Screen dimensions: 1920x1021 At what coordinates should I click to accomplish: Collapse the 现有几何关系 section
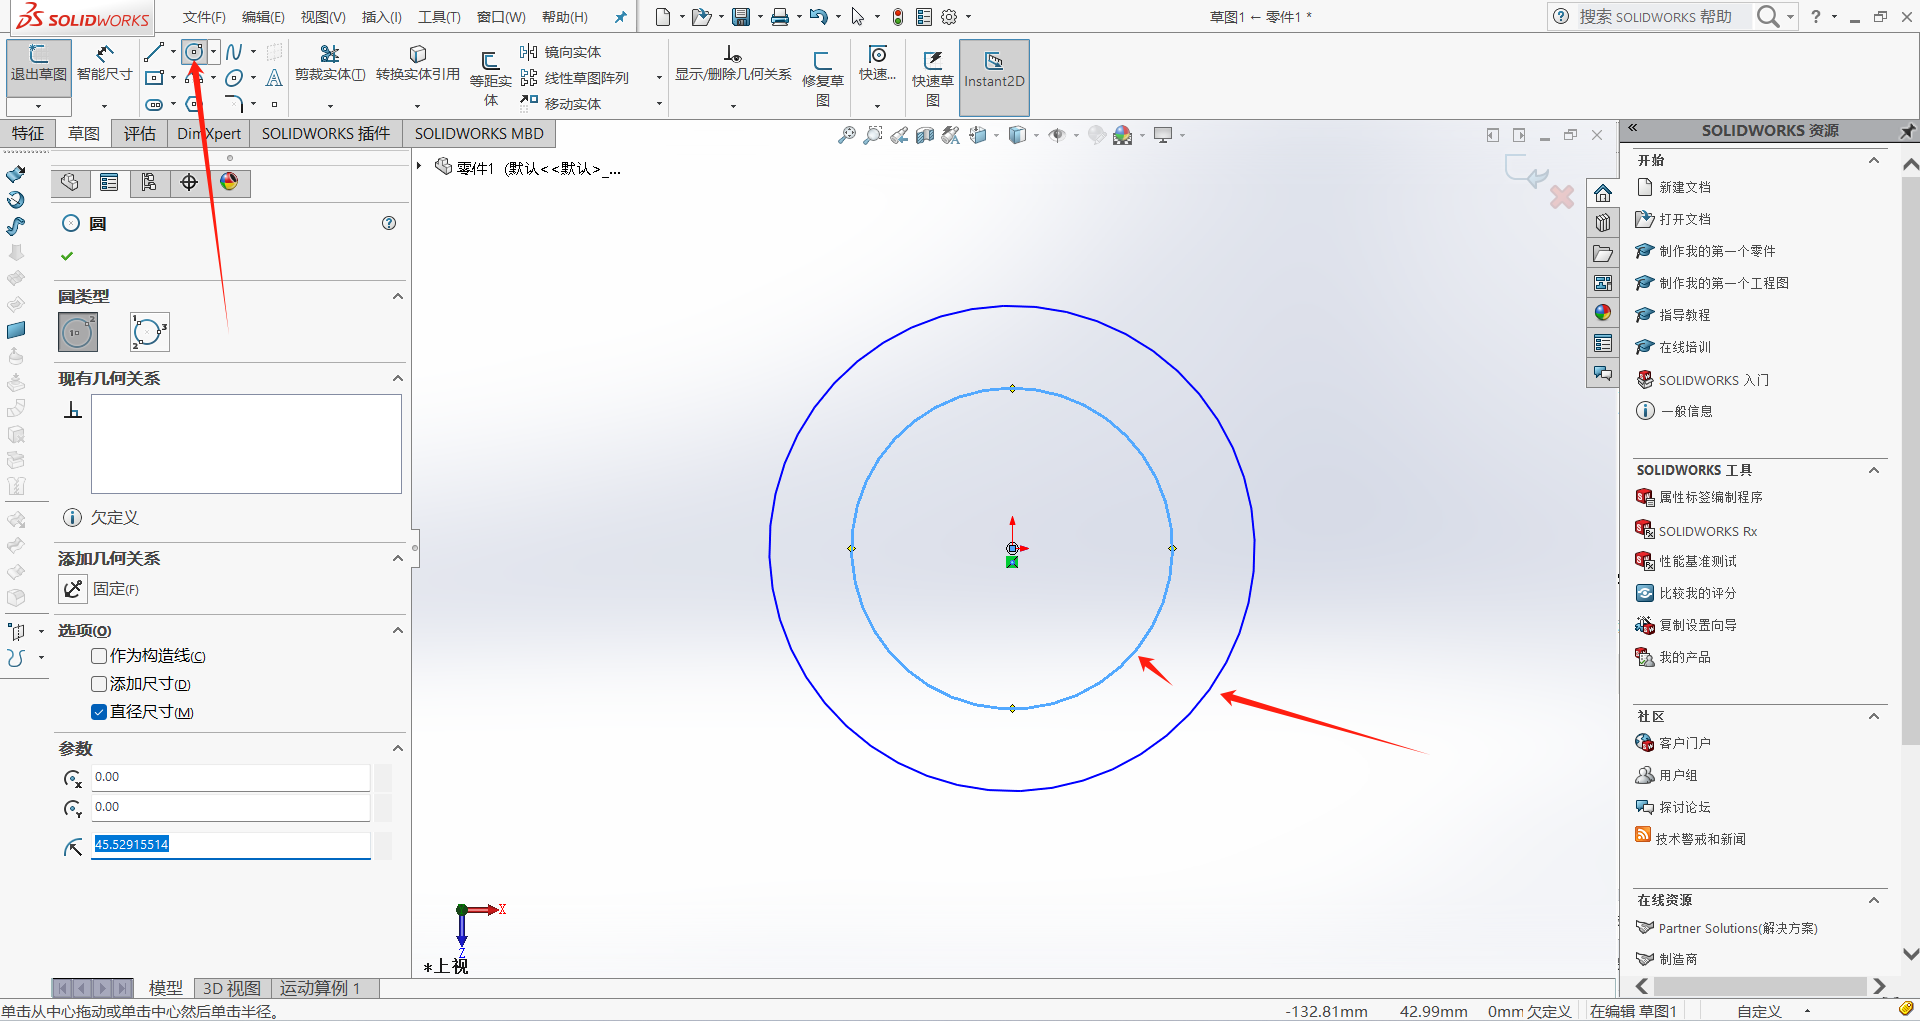398,378
